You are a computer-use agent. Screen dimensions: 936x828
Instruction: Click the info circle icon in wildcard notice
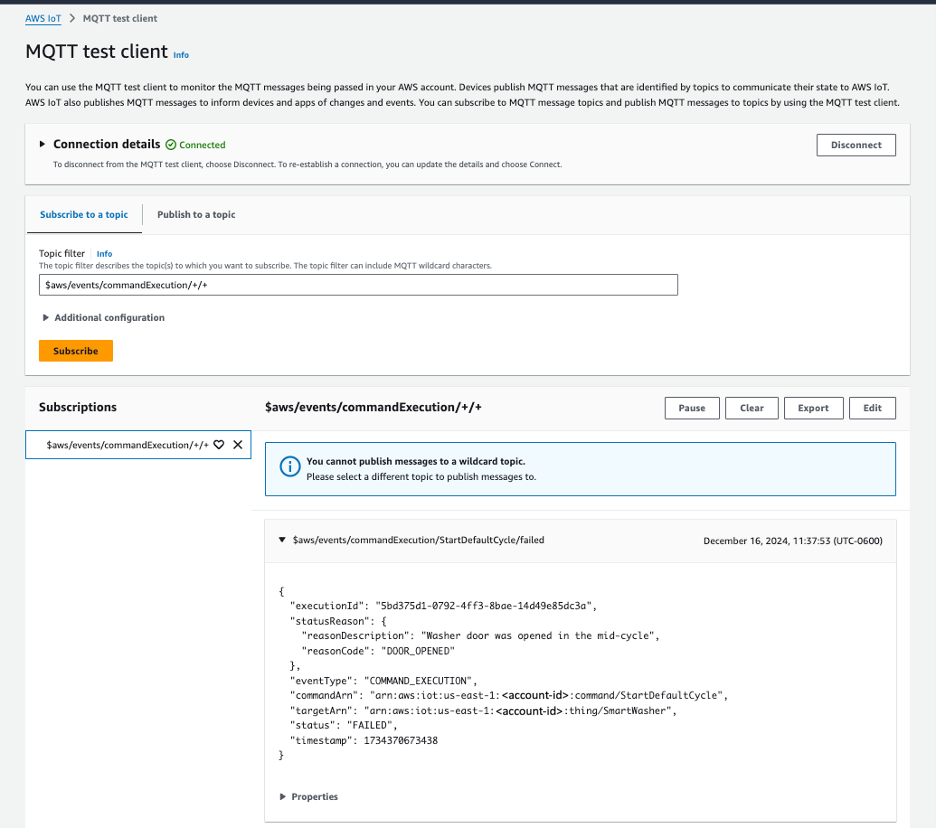tap(290, 466)
